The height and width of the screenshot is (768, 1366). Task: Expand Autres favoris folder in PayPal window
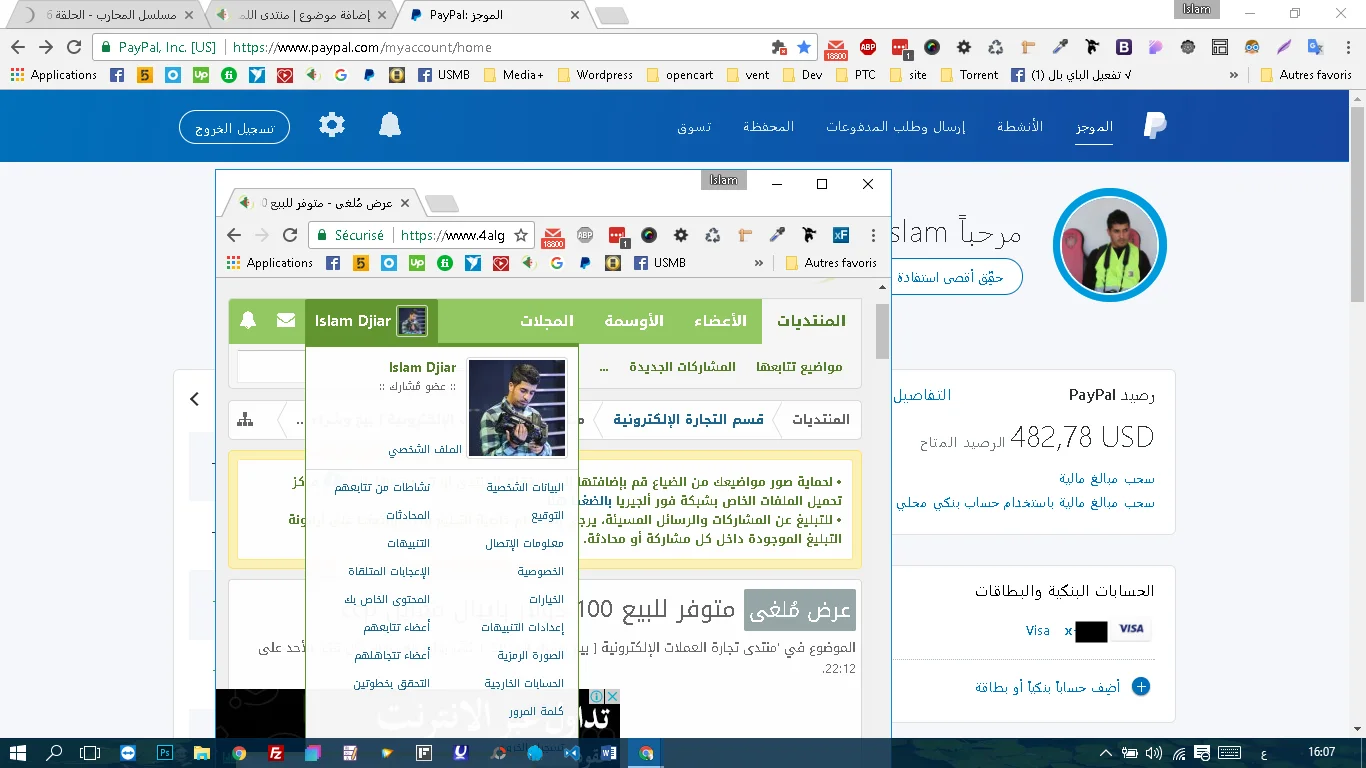pos(1306,75)
